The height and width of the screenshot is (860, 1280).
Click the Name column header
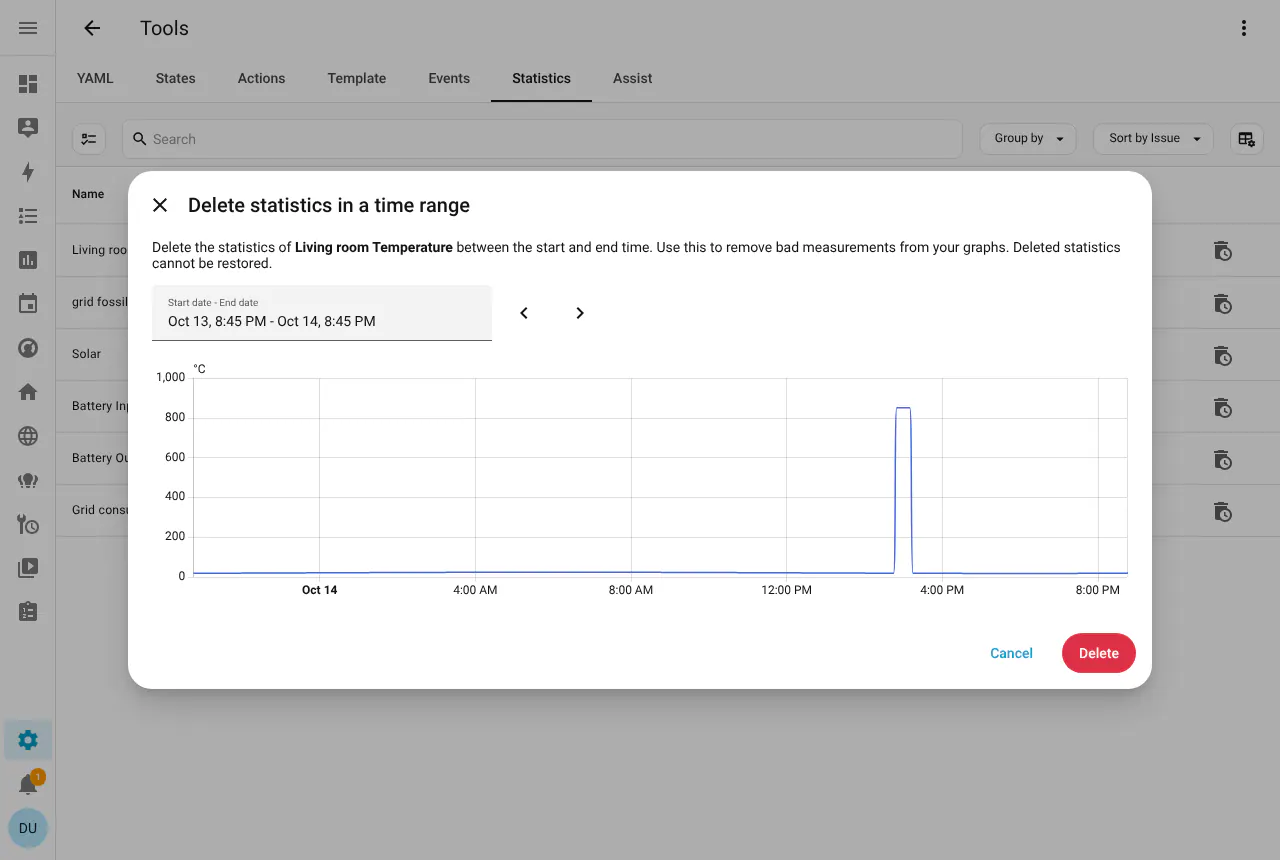(88, 194)
